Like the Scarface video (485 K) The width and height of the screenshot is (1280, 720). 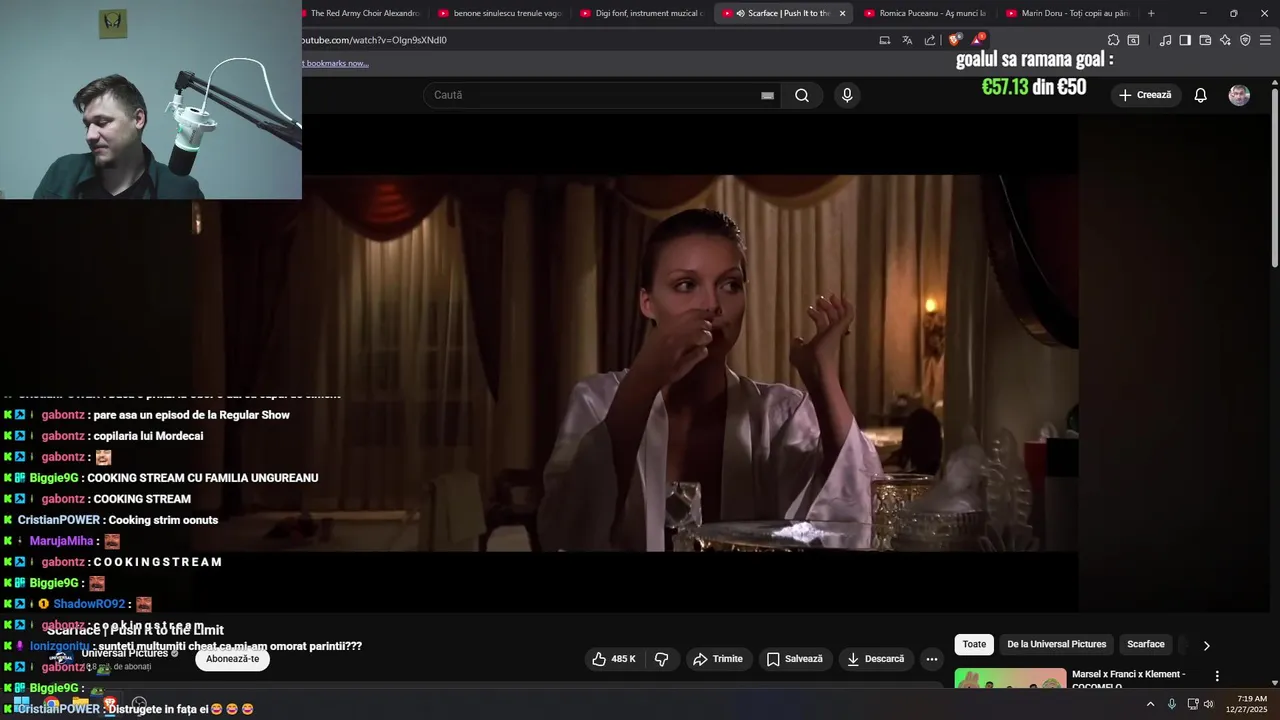pyautogui.click(x=614, y=659)
